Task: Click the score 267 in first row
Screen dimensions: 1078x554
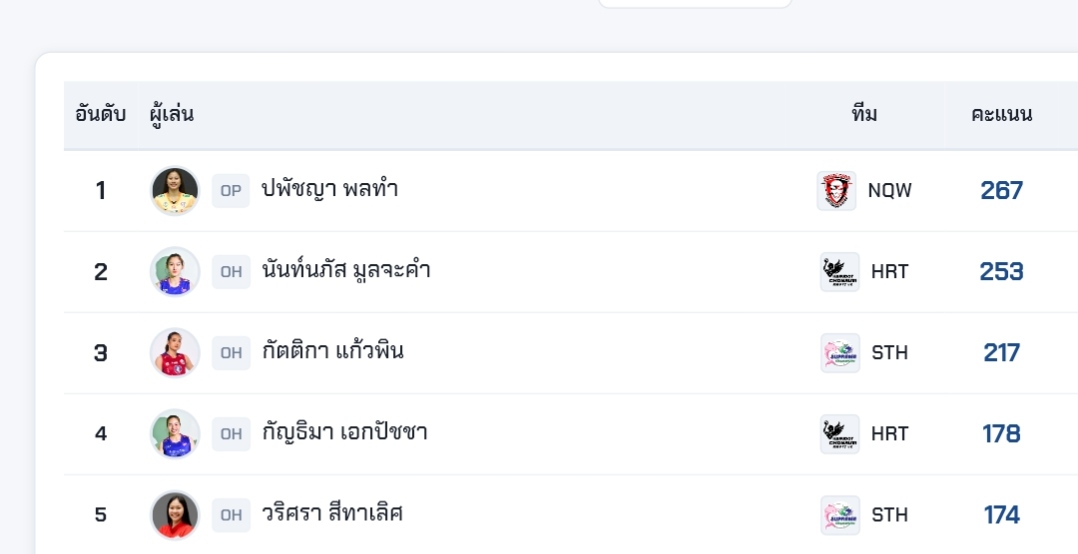Action: [1001, 190]
